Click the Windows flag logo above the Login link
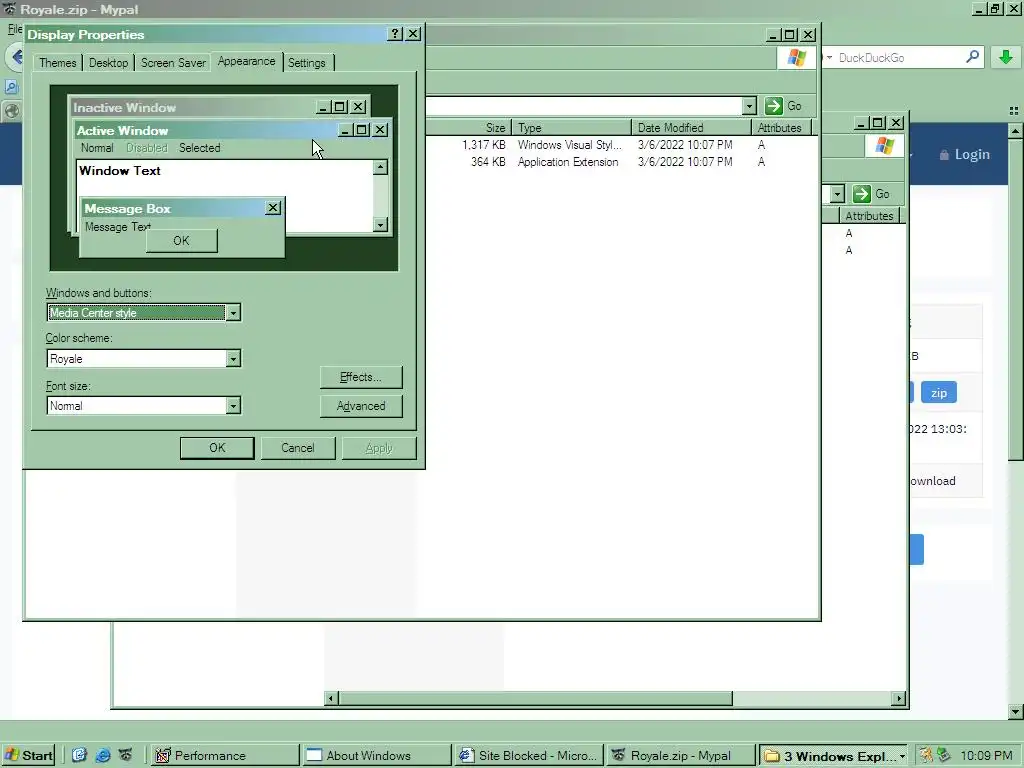The height and width of the screenshot is (768, 1024). tap(885, 146)
